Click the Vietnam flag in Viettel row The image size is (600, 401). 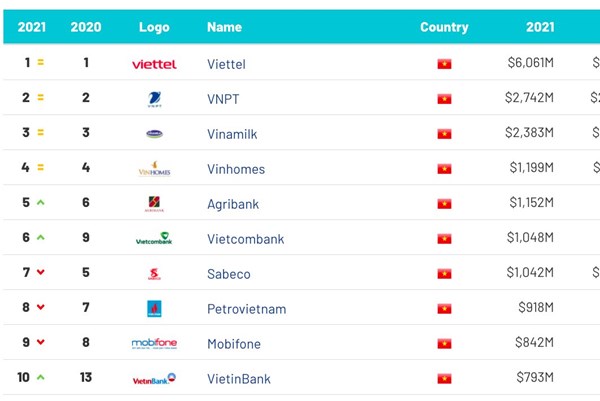click(x=444, y=64)
